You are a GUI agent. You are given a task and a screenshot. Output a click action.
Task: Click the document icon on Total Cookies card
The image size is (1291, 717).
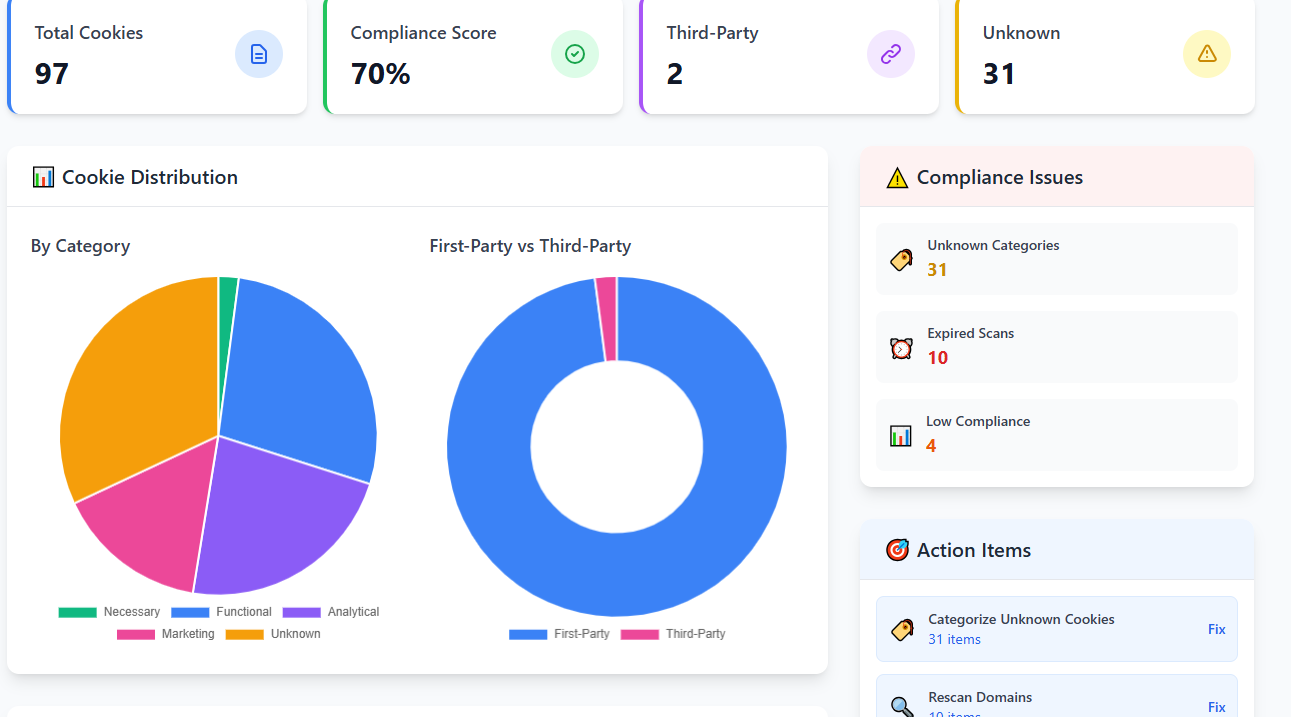click(259, 54)
